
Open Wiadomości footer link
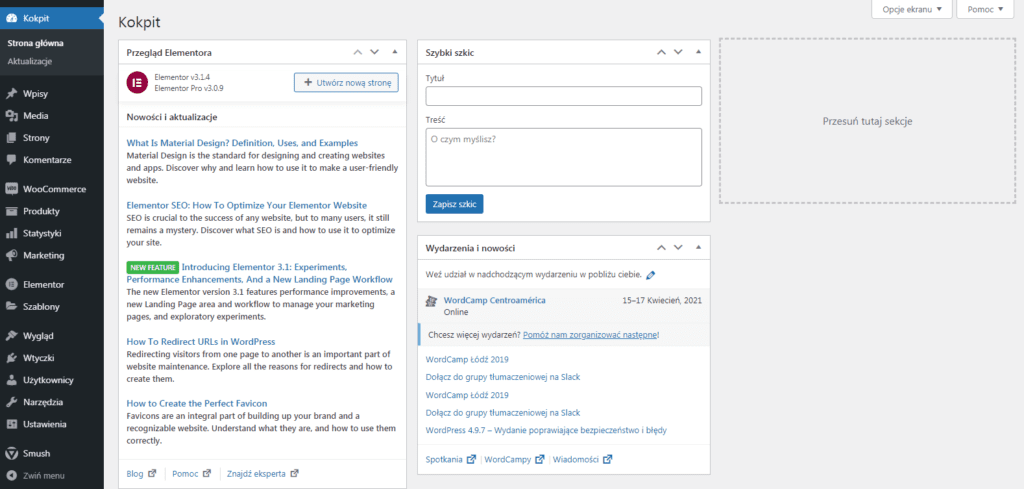pos(575,459)
